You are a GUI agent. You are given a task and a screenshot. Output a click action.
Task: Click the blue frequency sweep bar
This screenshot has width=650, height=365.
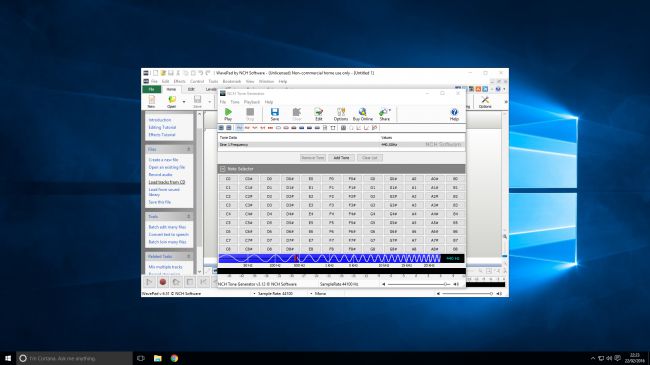330,258
